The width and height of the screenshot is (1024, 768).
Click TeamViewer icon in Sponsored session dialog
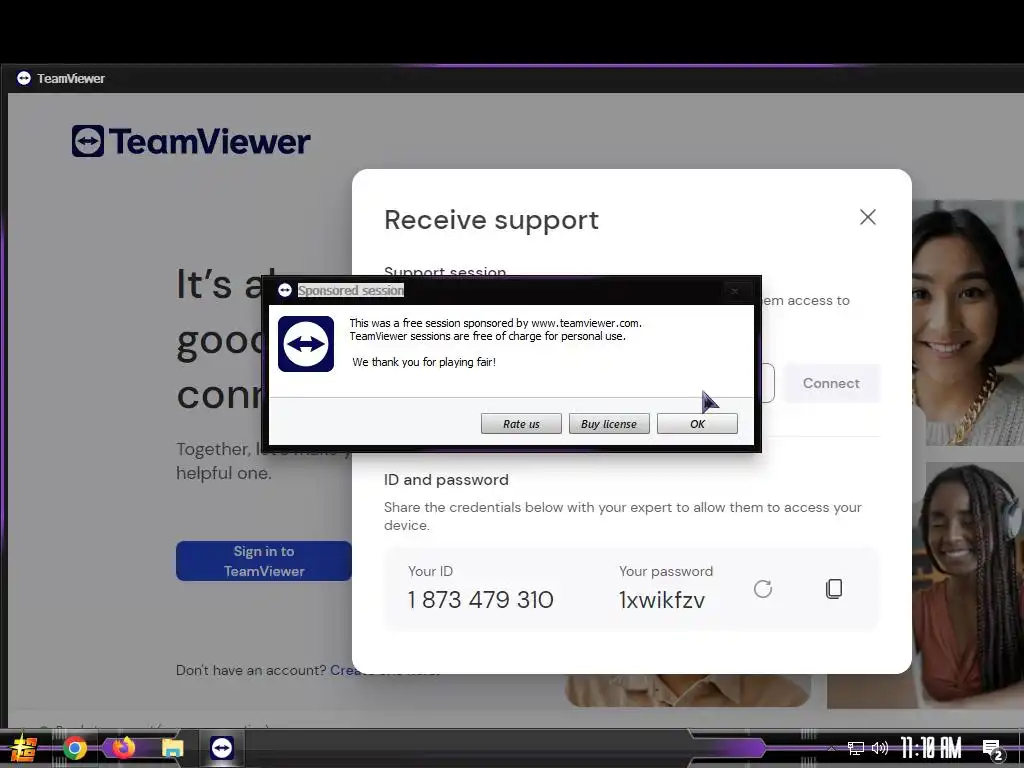point(306,344)
